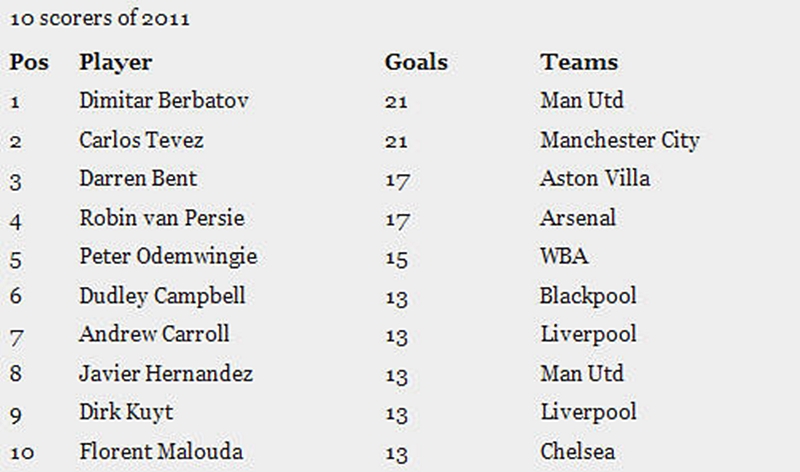Select Blackpool in Teams column

(x=588, y=296)
